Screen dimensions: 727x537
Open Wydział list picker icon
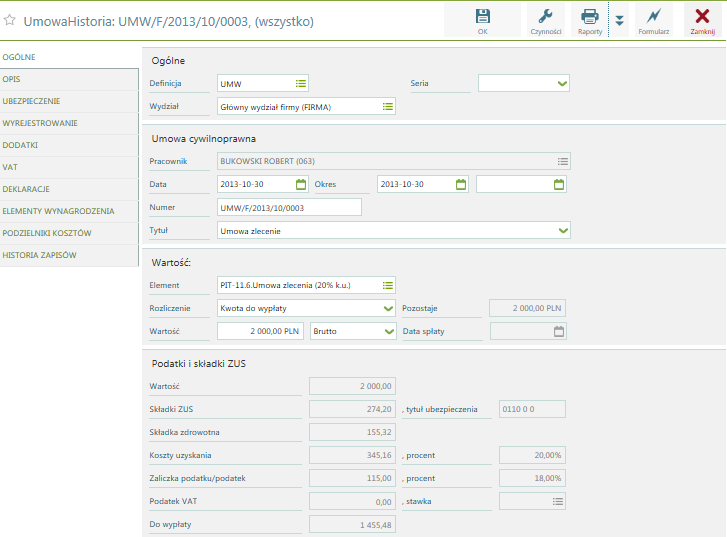[388, 107]
